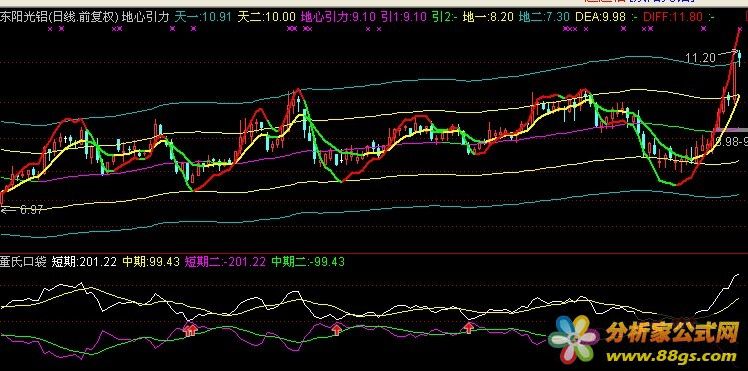
Task: Click the 地二:7.30 value label
Action: 544,18
